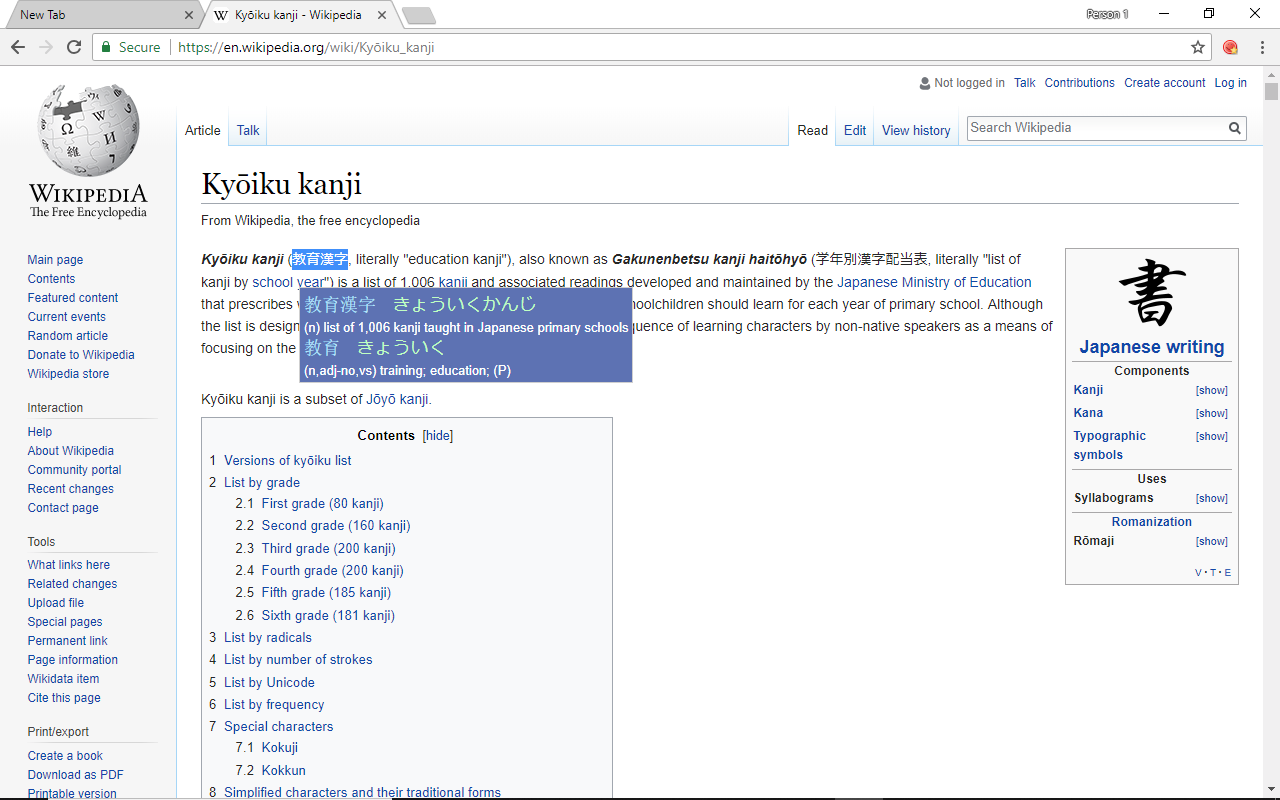The width and height of the screenshot is (1280, 800).
Task: Show the Typographic symbols section
Action: point(1211,437)
